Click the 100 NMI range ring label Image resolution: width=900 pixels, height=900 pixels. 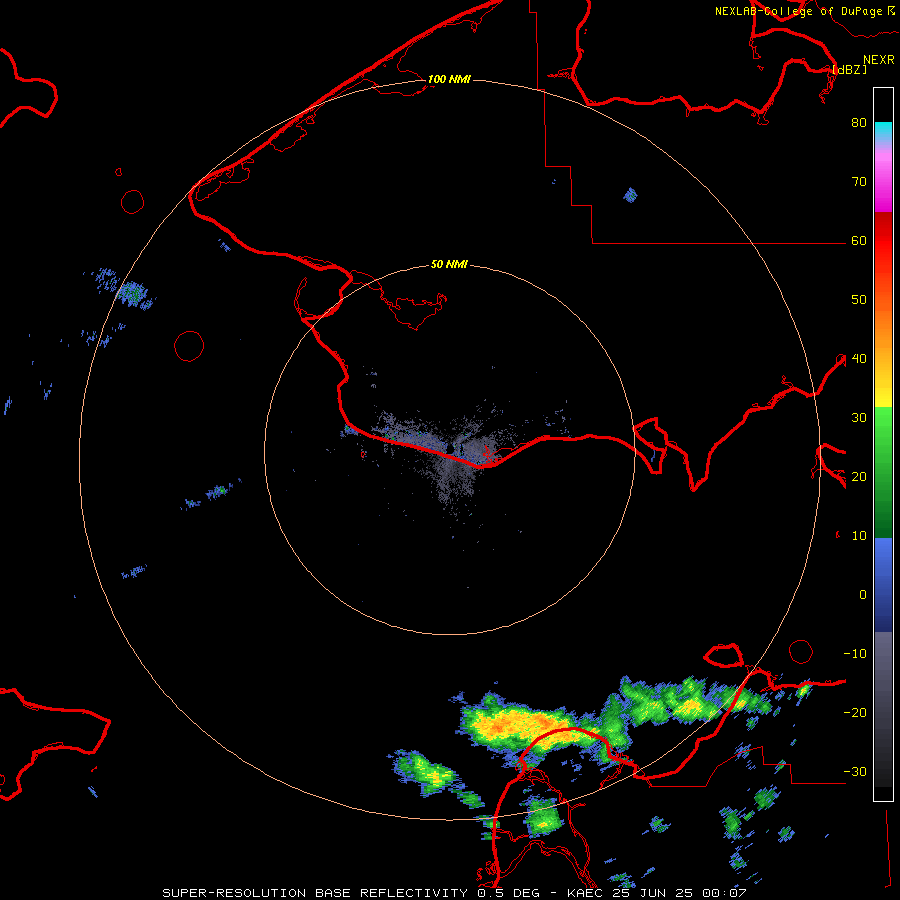click(449, 79)
